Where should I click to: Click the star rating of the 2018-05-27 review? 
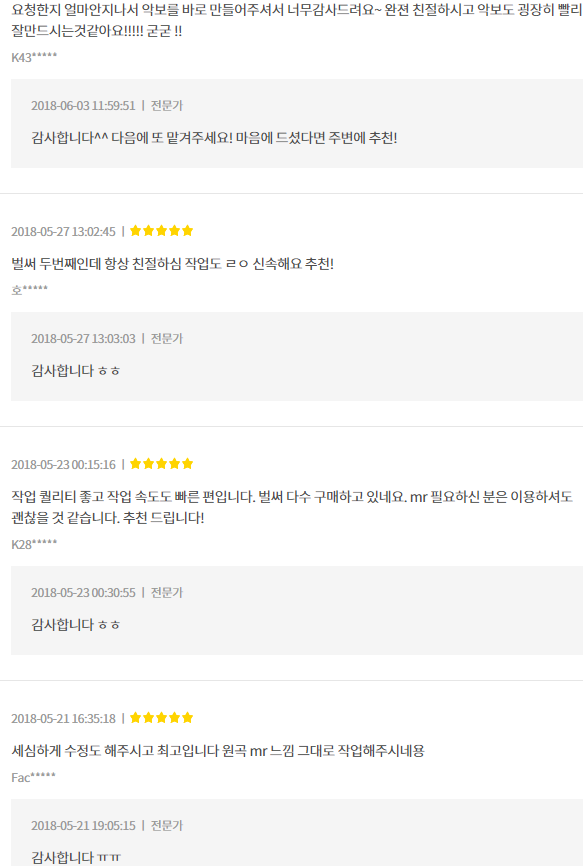coord(161,231)
